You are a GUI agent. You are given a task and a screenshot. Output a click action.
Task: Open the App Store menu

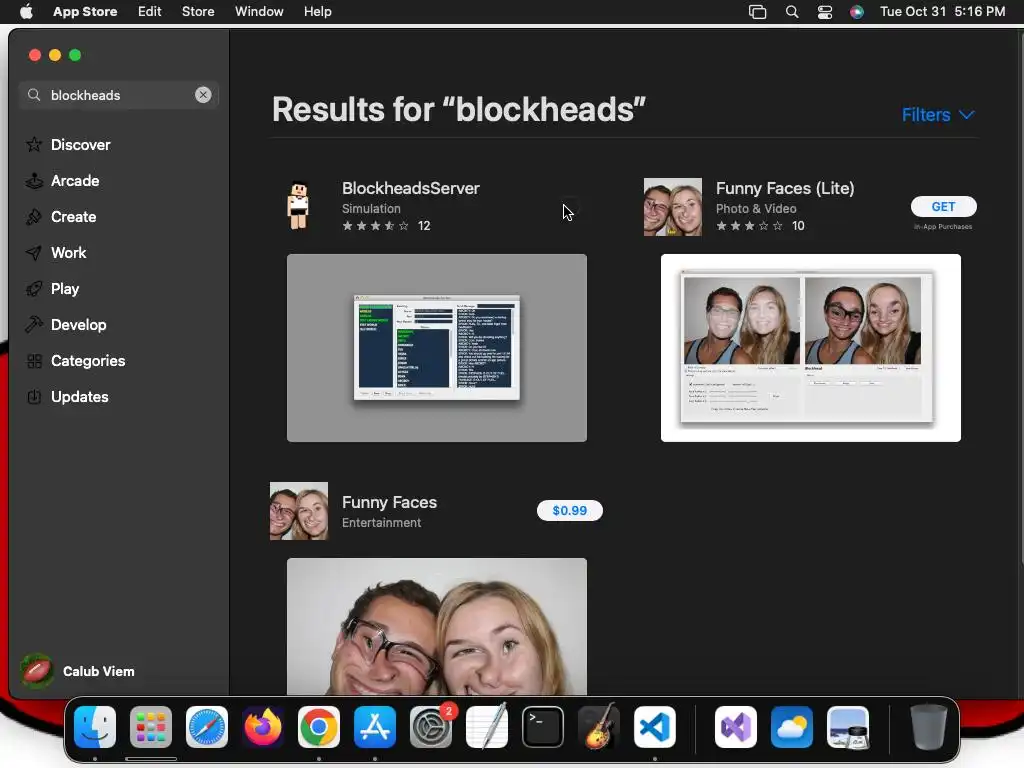point(85,11)
